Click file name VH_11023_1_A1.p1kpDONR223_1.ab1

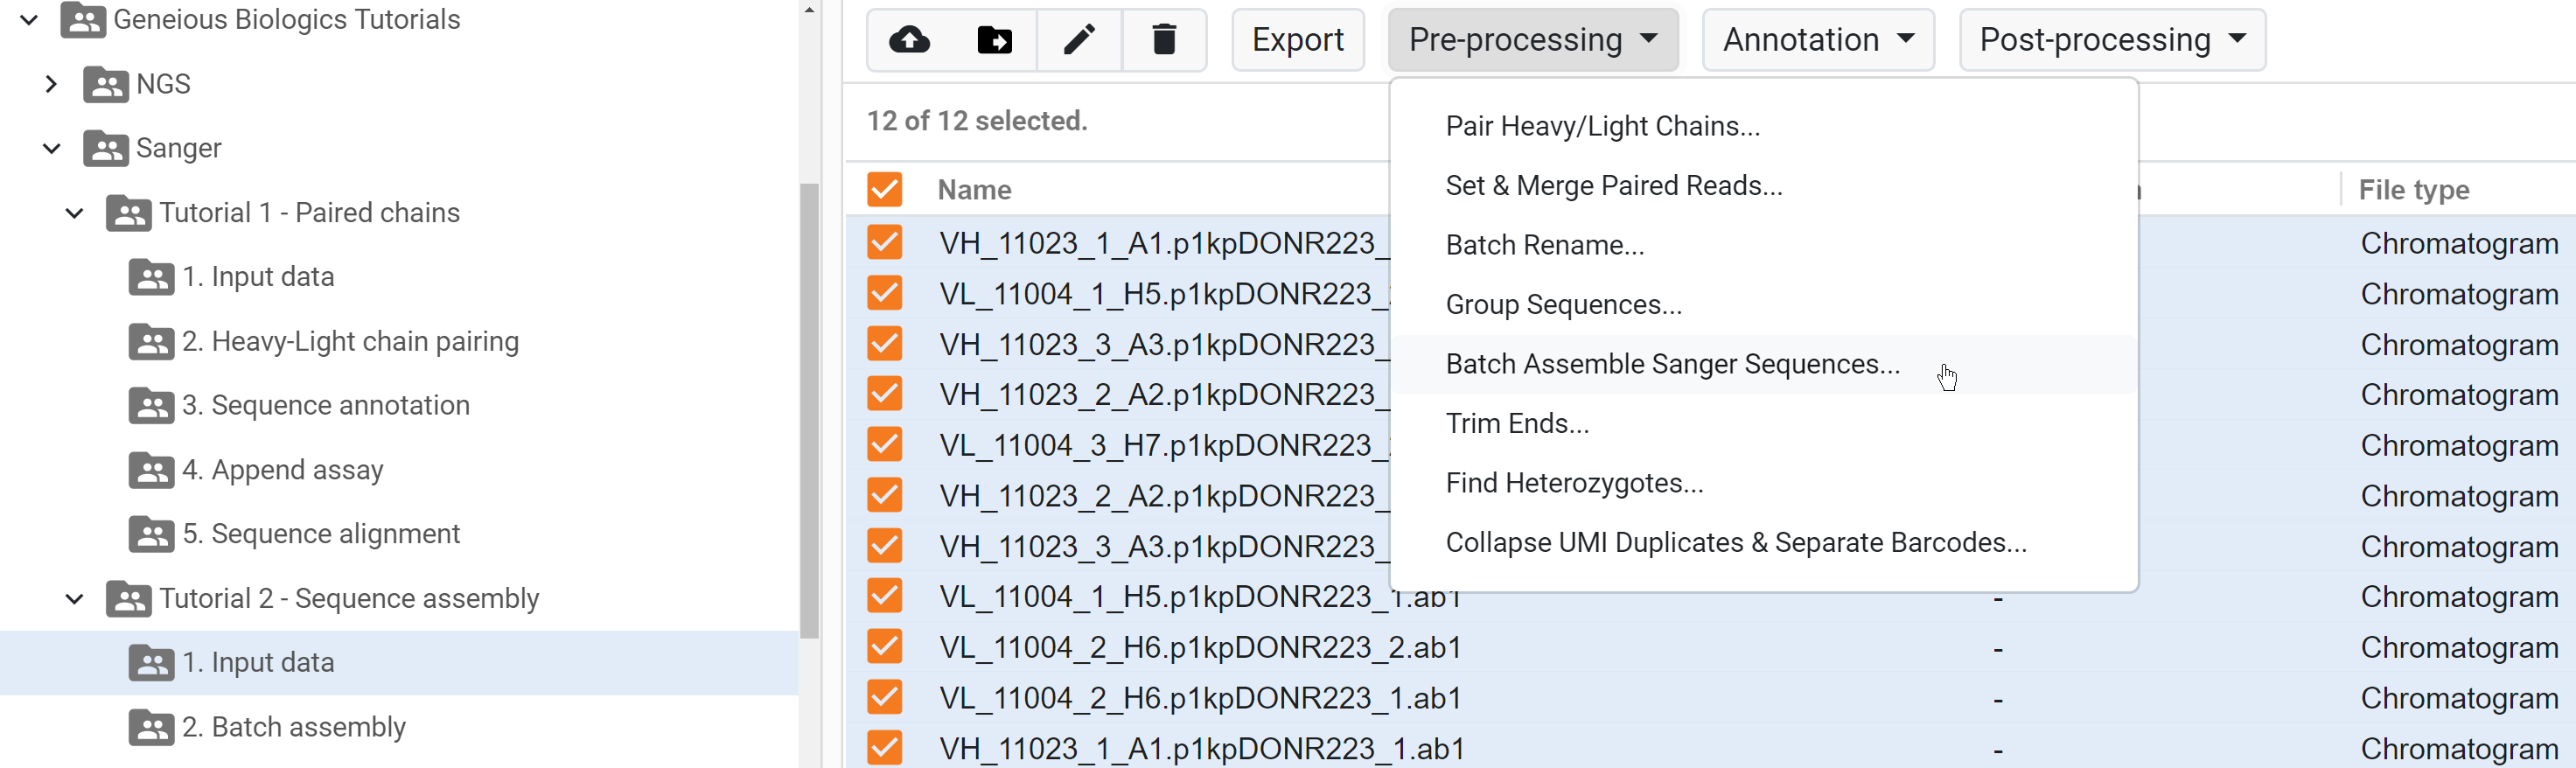point(1202,749)
